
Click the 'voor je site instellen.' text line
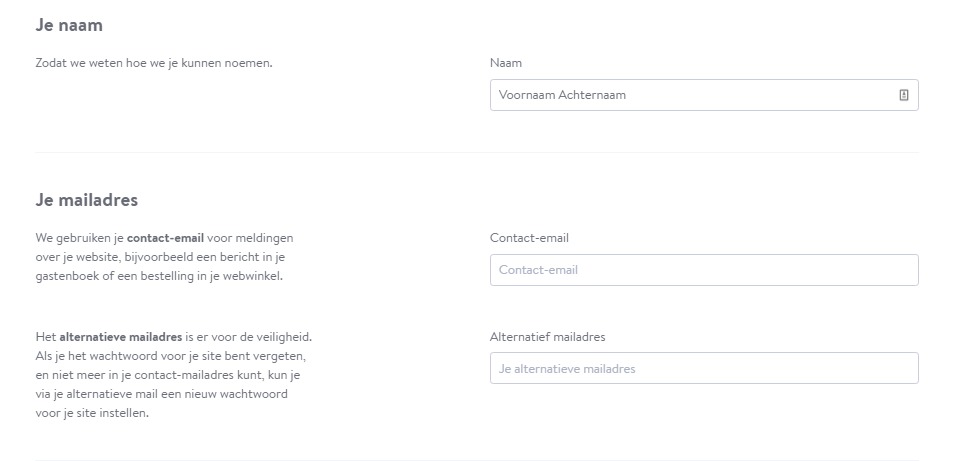(92, 413)
